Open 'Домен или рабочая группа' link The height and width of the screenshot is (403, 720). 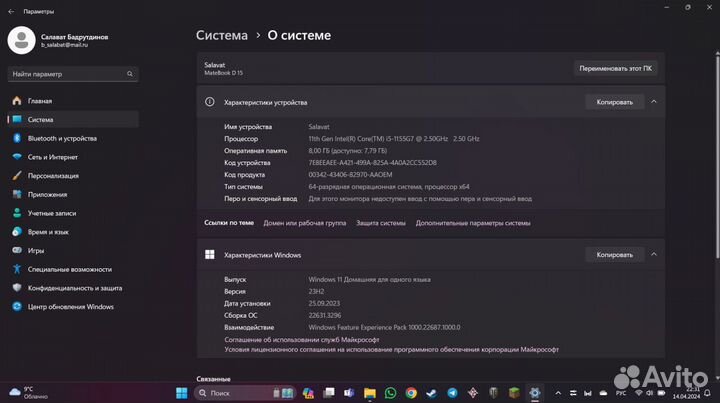(x=304, y=223)
